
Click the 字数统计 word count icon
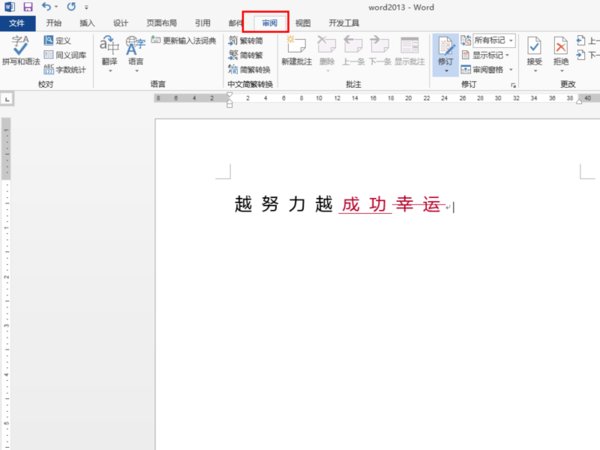point(49,69)
